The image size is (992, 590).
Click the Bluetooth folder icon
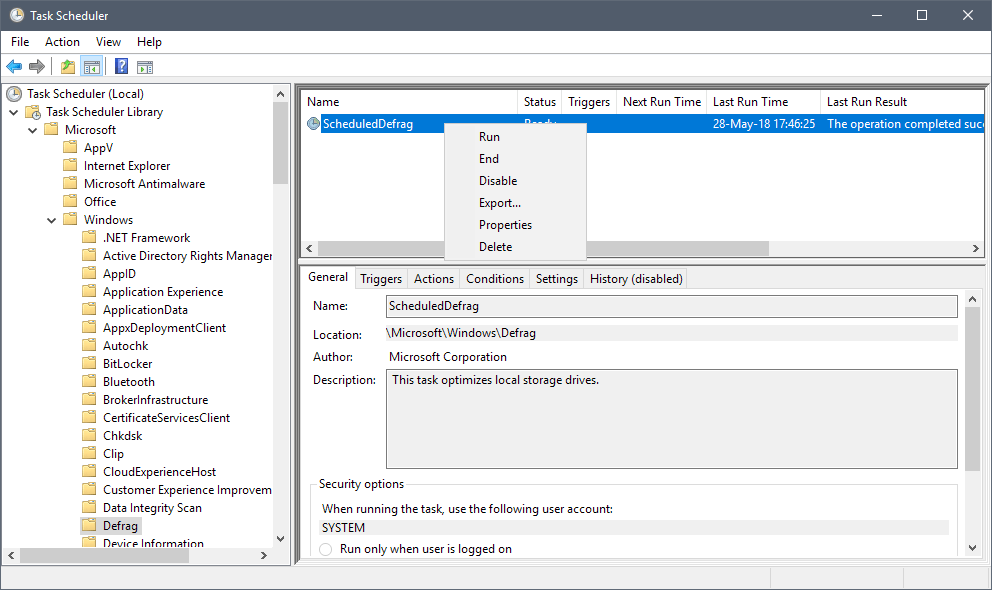click(x=89, y=381)
